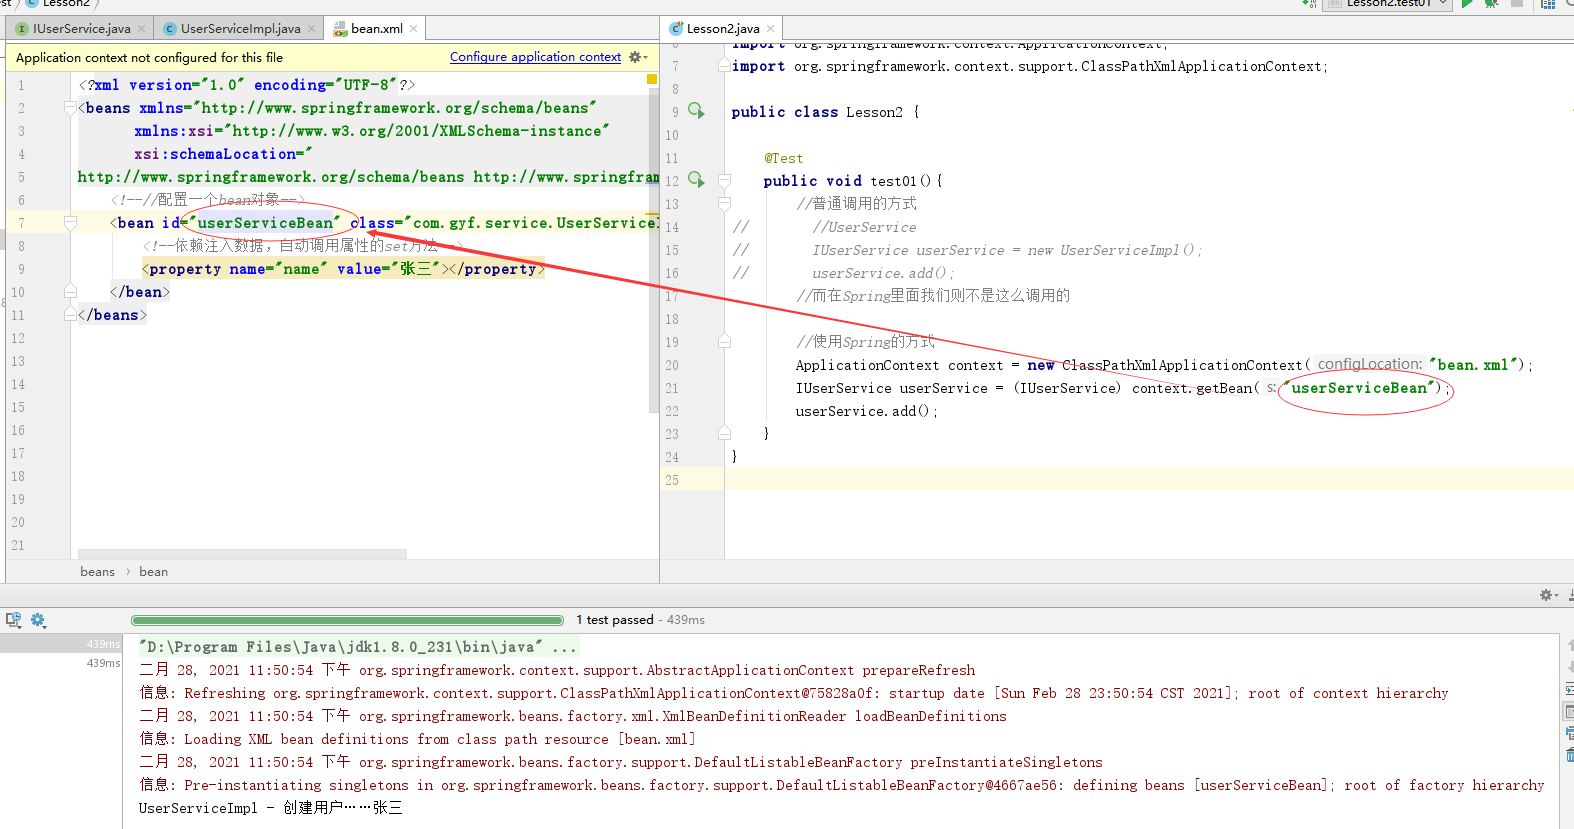Click Configure application context link
This screenshot has width=1574, height=829.
pos(535,57)
